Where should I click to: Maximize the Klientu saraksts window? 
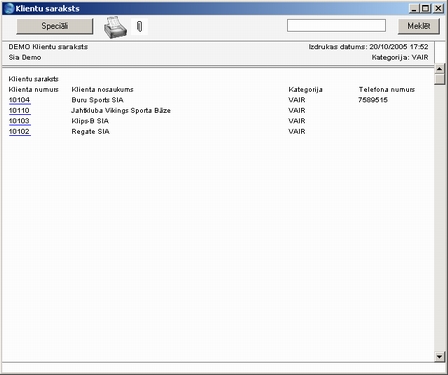point(426,8)
